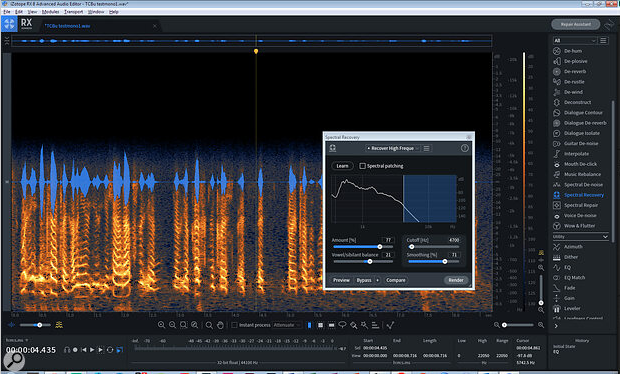The width and height of the screenshot is (620, 374).
Task: Switch to the TCBu testmono1.wav tab
Action: tap(100, 26)
